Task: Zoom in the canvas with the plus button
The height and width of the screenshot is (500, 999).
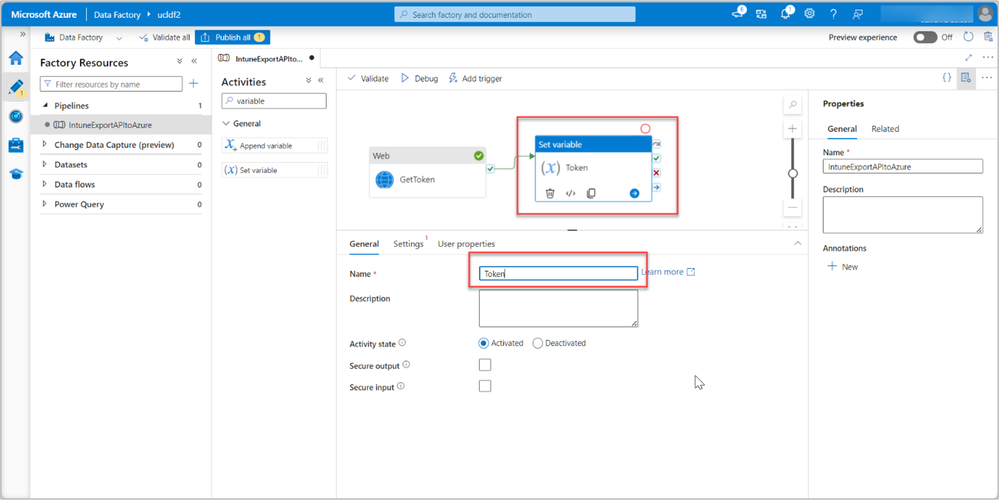Action: [793, 128]
